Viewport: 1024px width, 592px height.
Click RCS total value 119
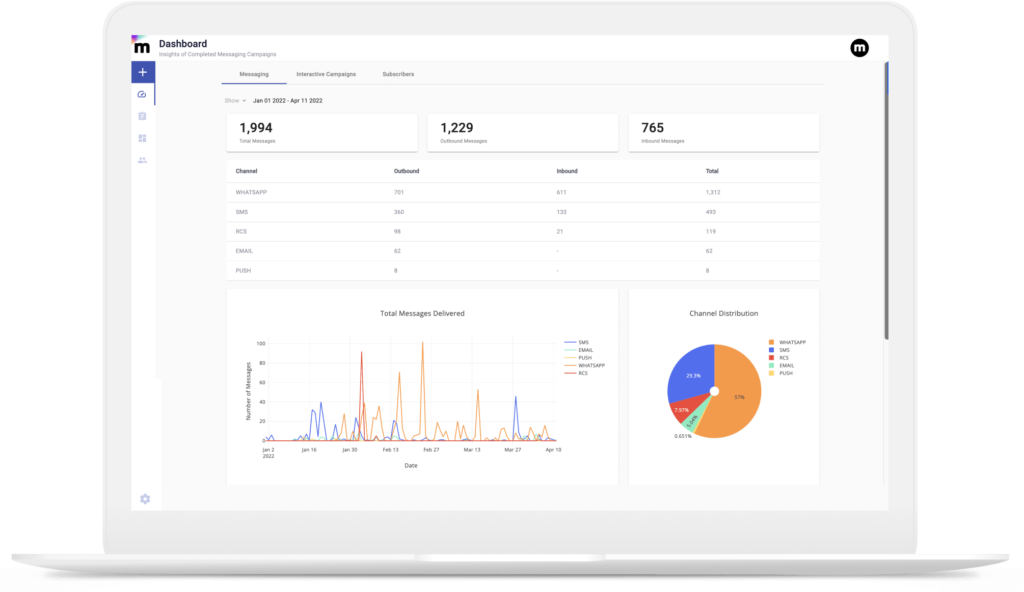click(x=711, y=232)
